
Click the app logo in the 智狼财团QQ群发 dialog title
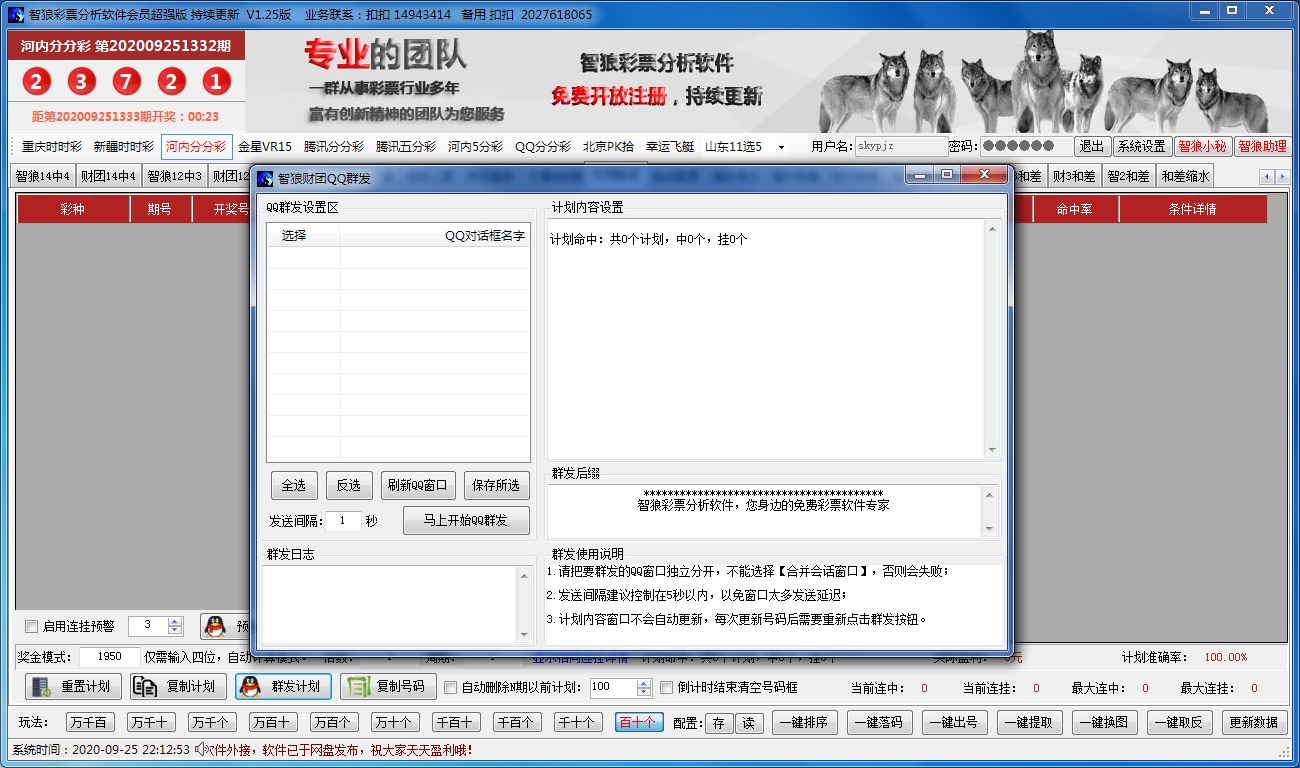click(x=265, y=178)
